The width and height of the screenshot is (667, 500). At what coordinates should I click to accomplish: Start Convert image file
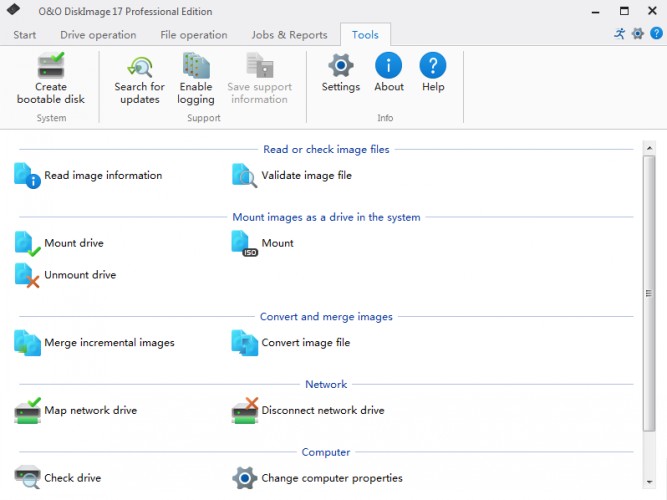click(305, 343)
